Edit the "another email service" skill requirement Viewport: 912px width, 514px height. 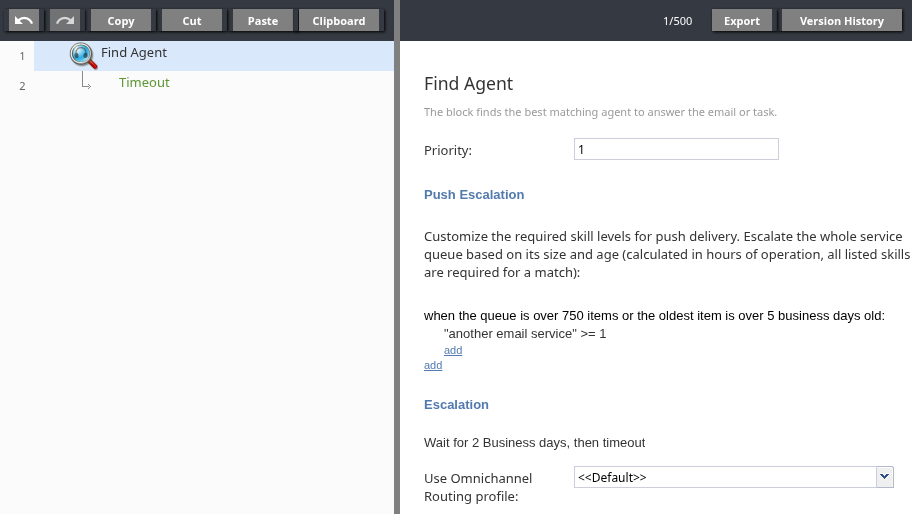pyautogui.click(x=525, y=333)
